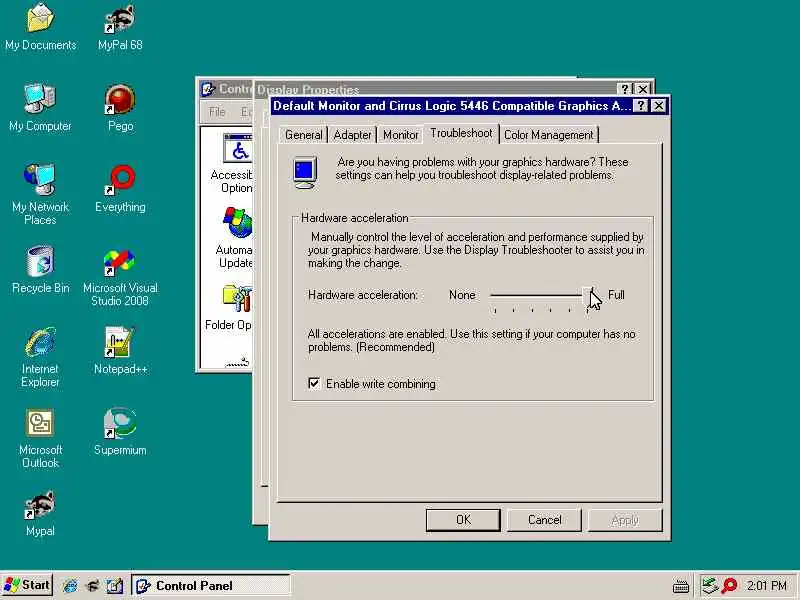Open Microsoft Outlook desktop icon
The width and height of the screenshot is (800, 600).
(x=40, y=438)
